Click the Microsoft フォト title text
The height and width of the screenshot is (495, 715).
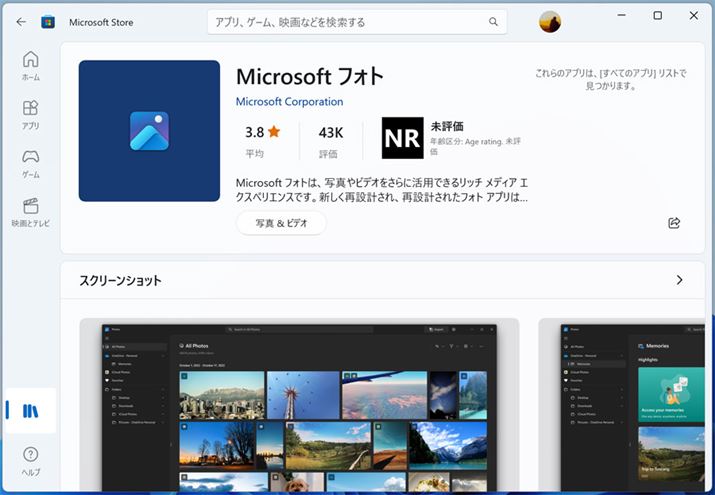pyautogui.click(x=310, y=77)
